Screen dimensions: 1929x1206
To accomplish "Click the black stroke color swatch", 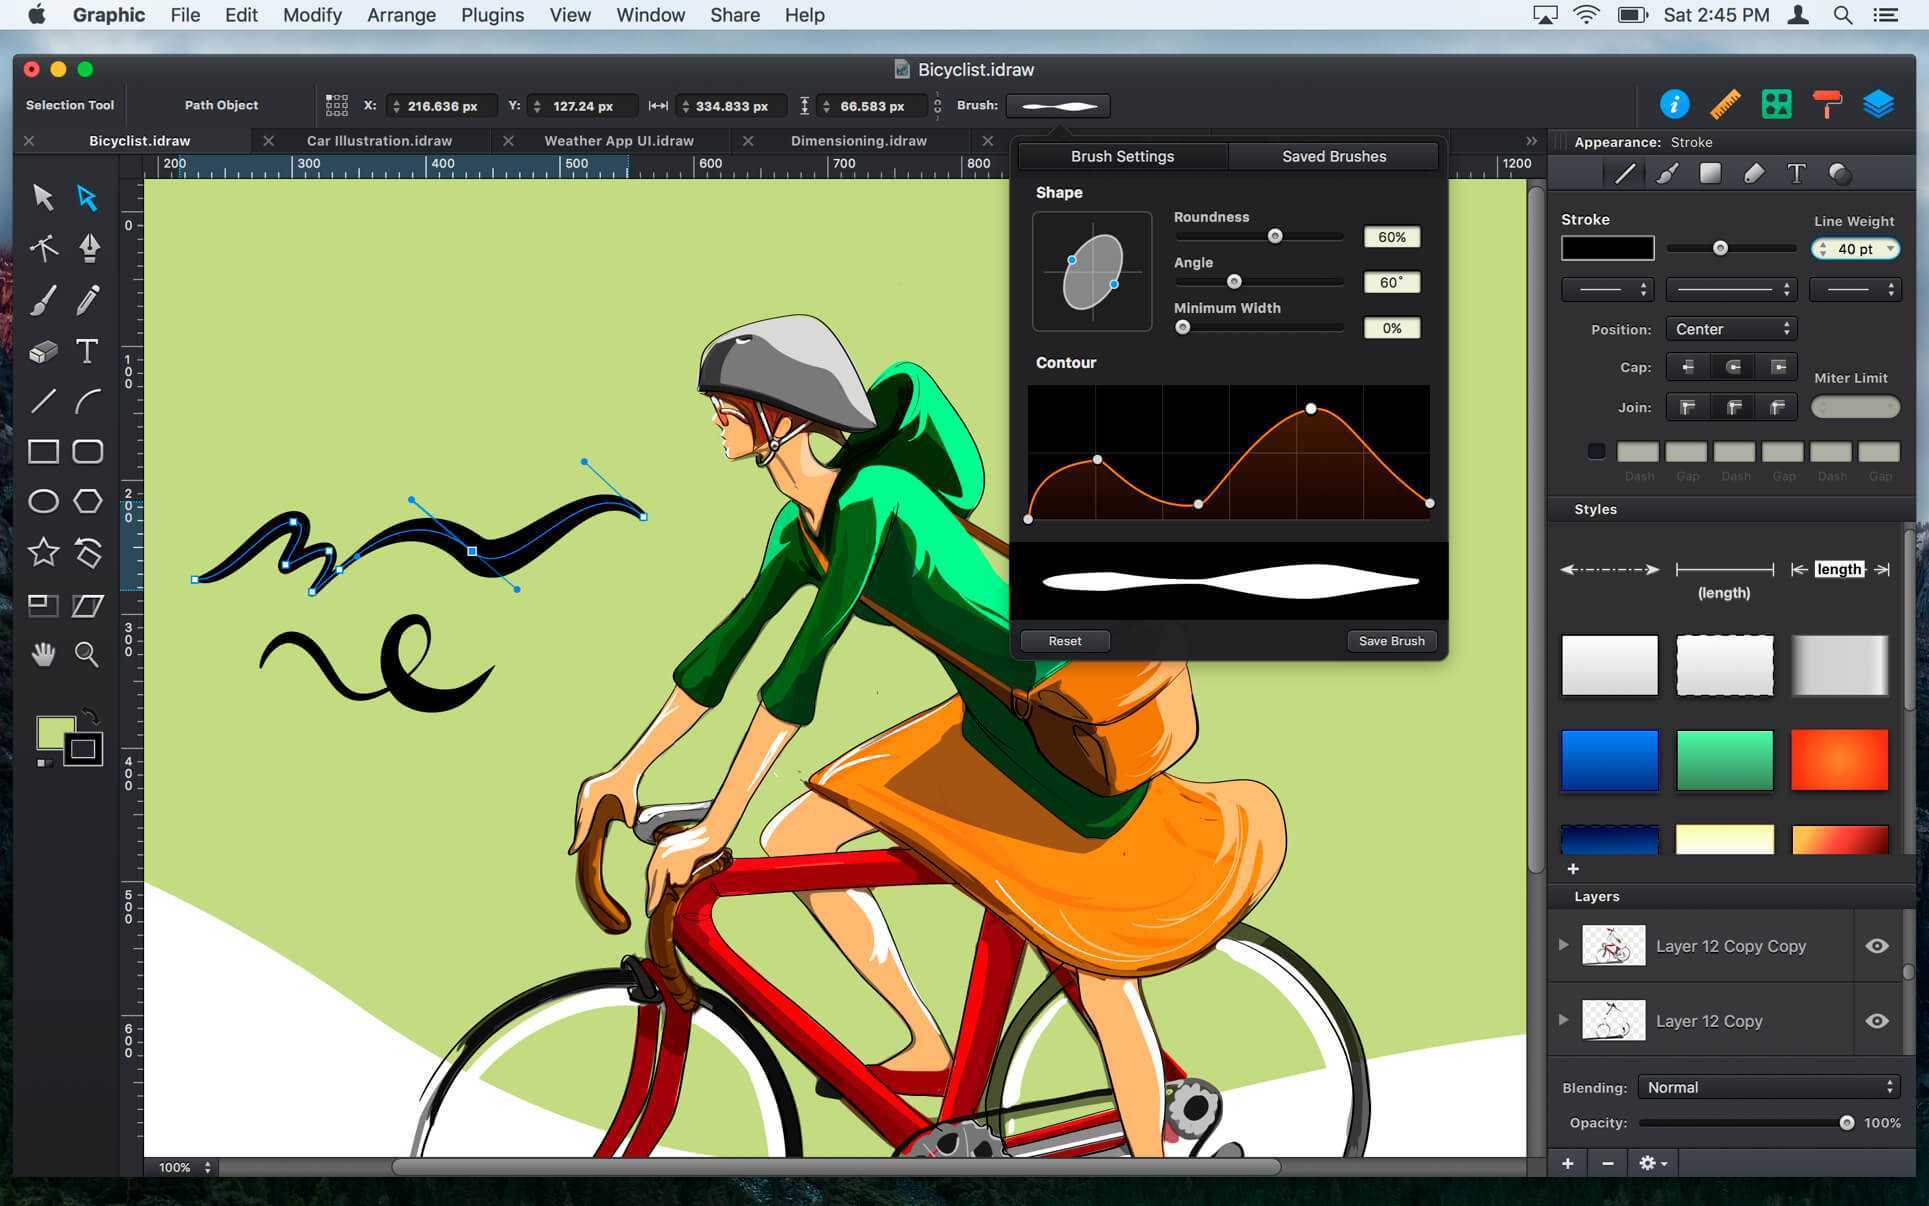I will (x=1608, y=246).
